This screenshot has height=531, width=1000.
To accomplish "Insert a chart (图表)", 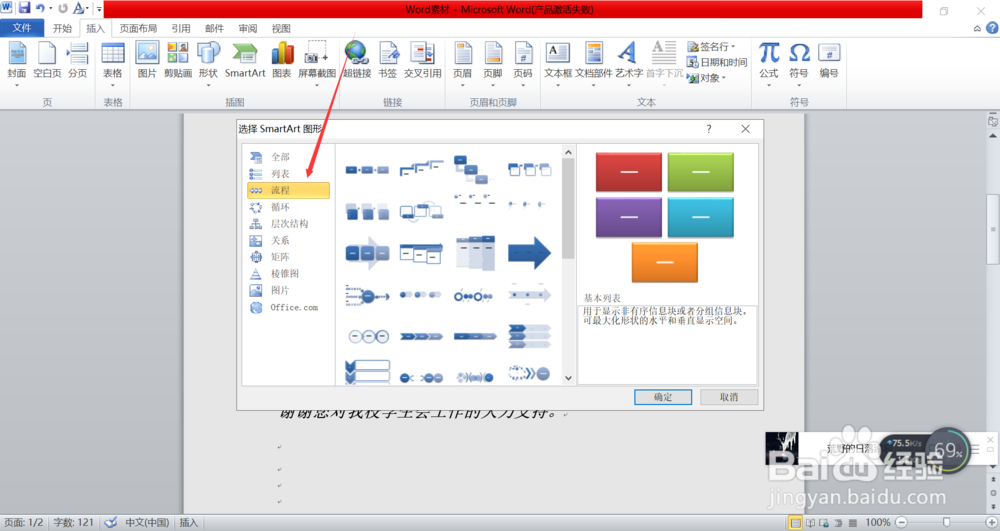I will click(x=282, y=61).
